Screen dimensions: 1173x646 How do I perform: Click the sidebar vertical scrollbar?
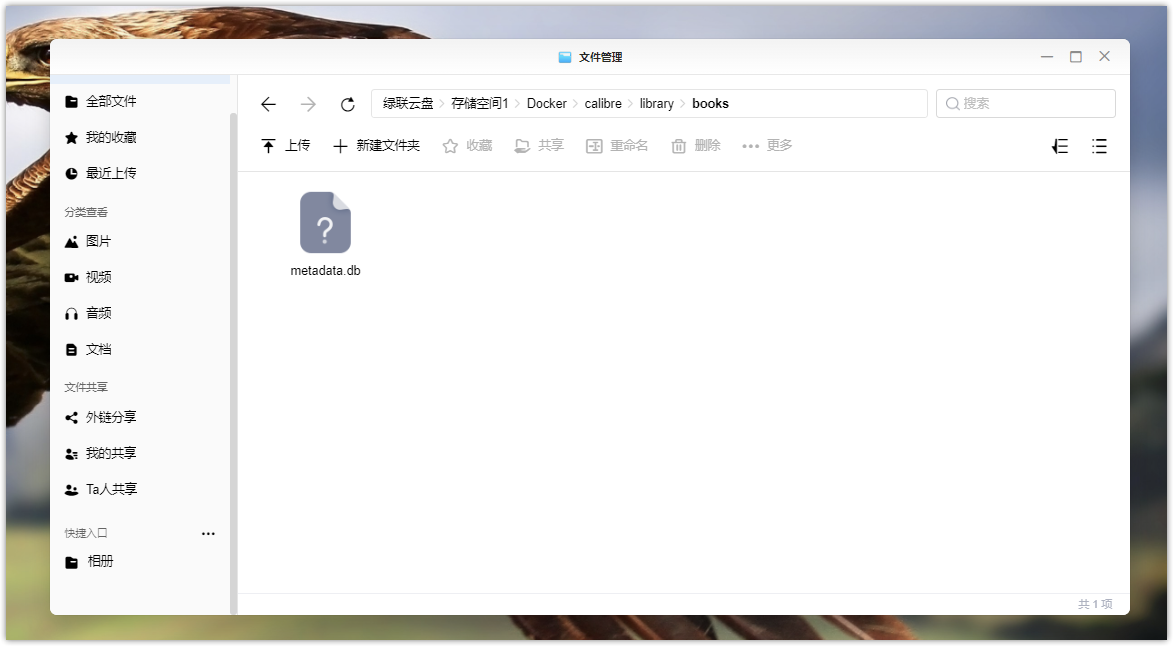[x=233, y=363]
